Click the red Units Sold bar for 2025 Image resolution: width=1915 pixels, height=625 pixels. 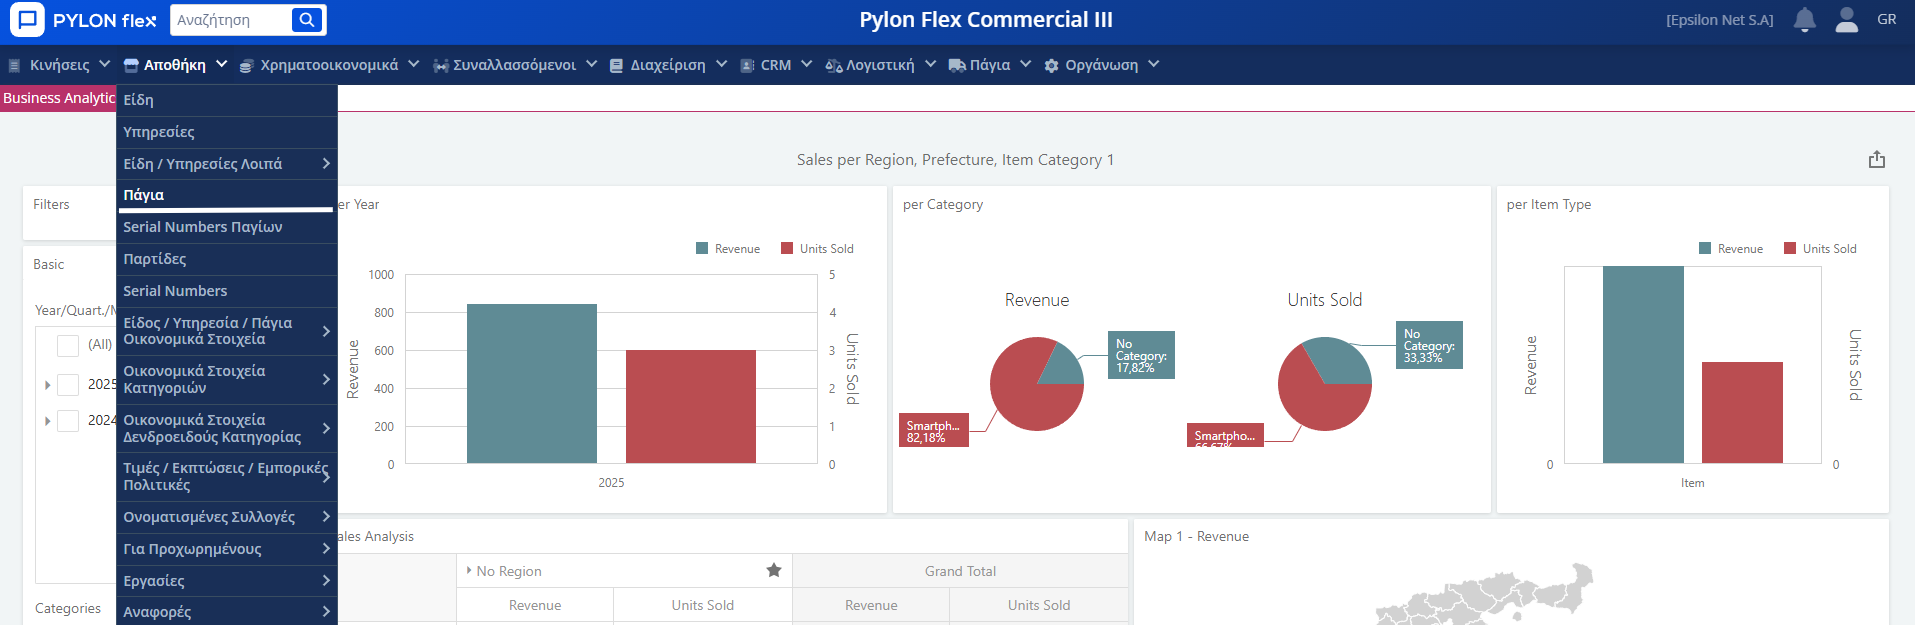691,407
